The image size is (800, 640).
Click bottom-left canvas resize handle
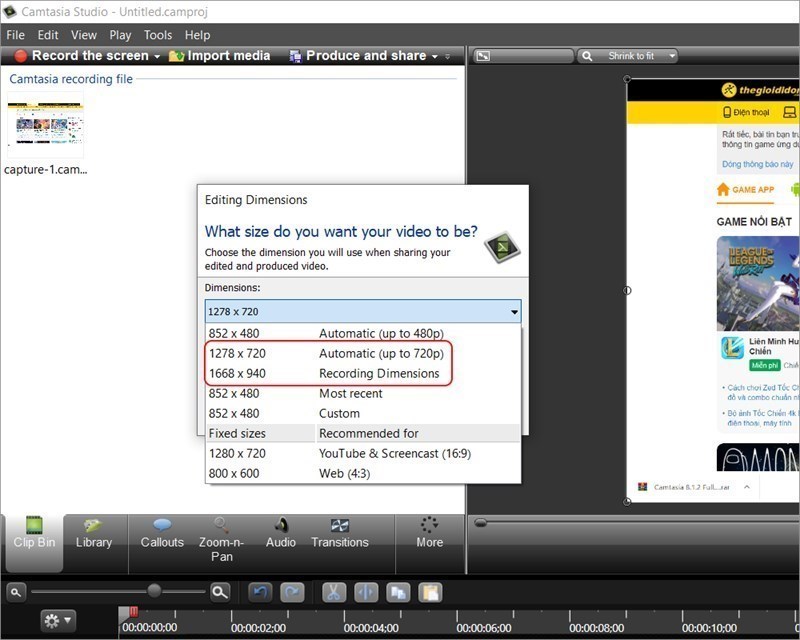point(627,502)
